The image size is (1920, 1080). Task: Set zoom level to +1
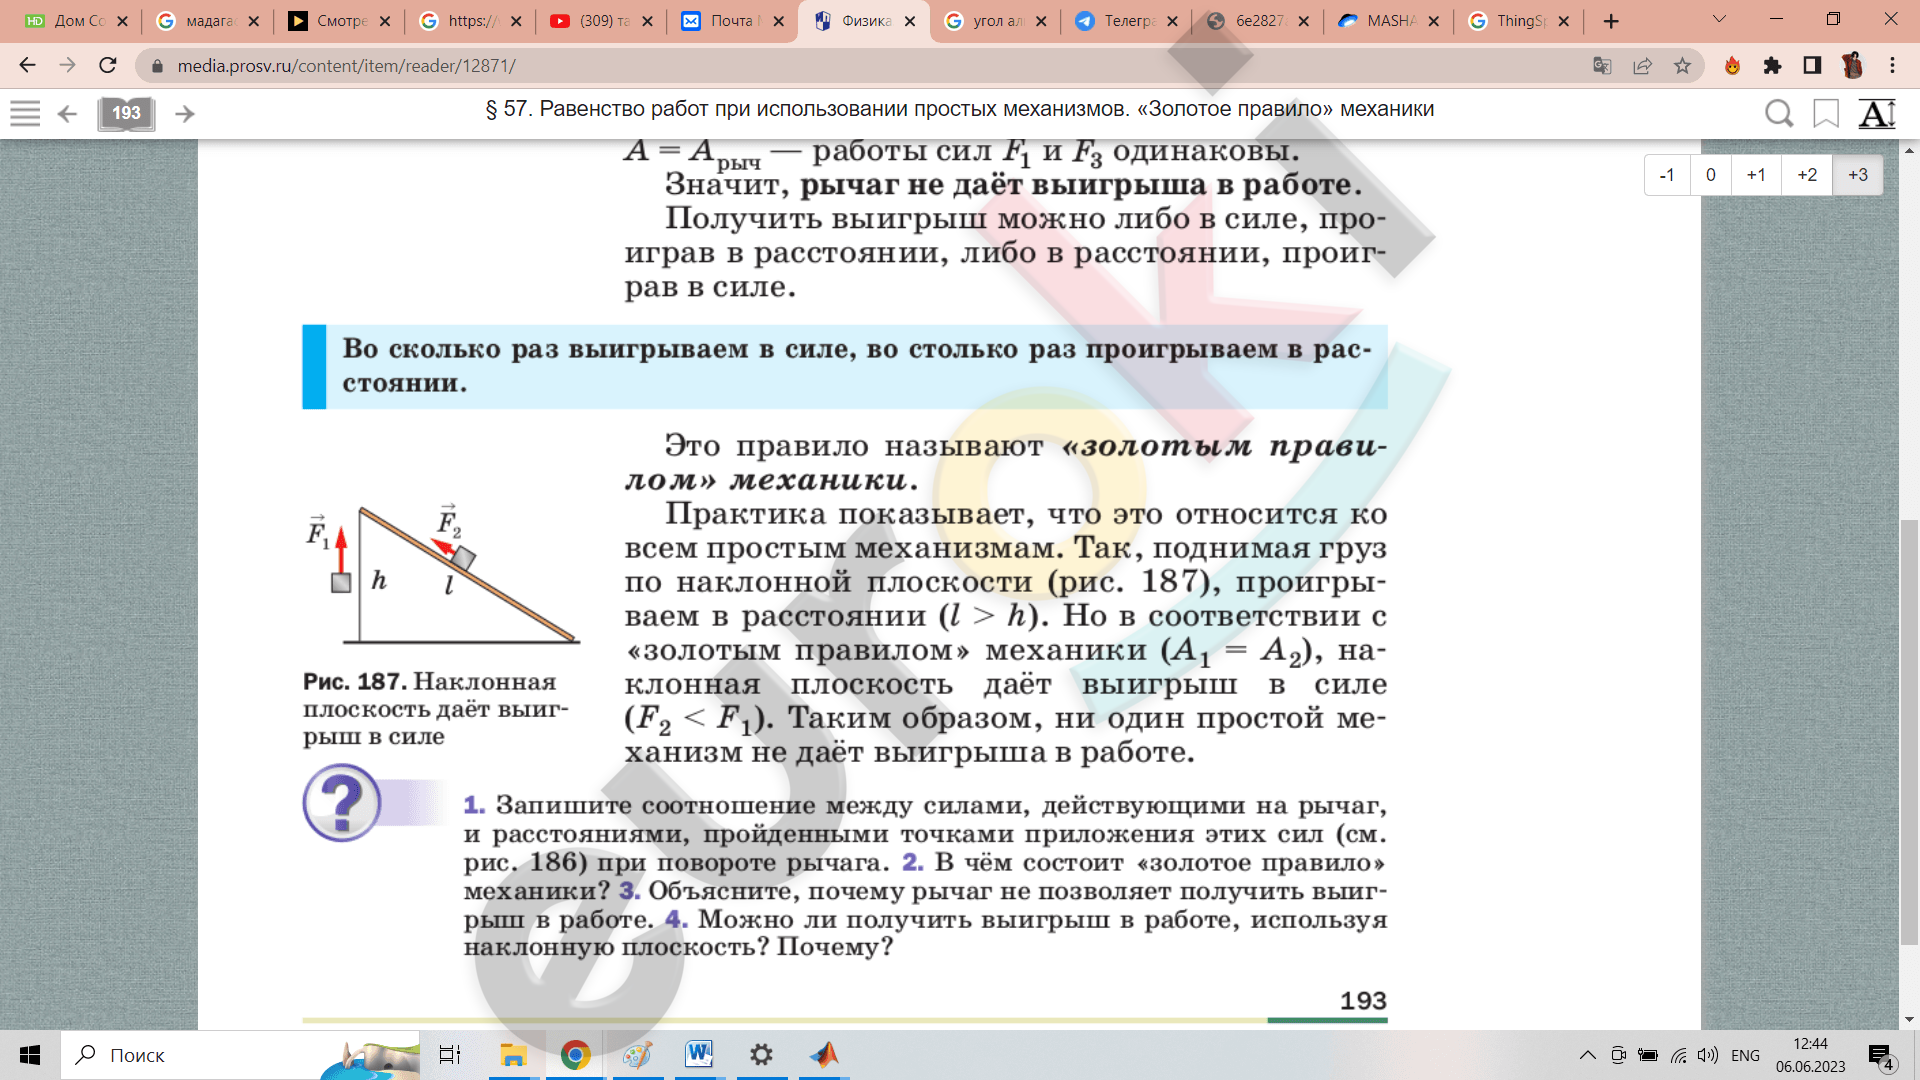pyautogui.click(x=1756, y=175)
